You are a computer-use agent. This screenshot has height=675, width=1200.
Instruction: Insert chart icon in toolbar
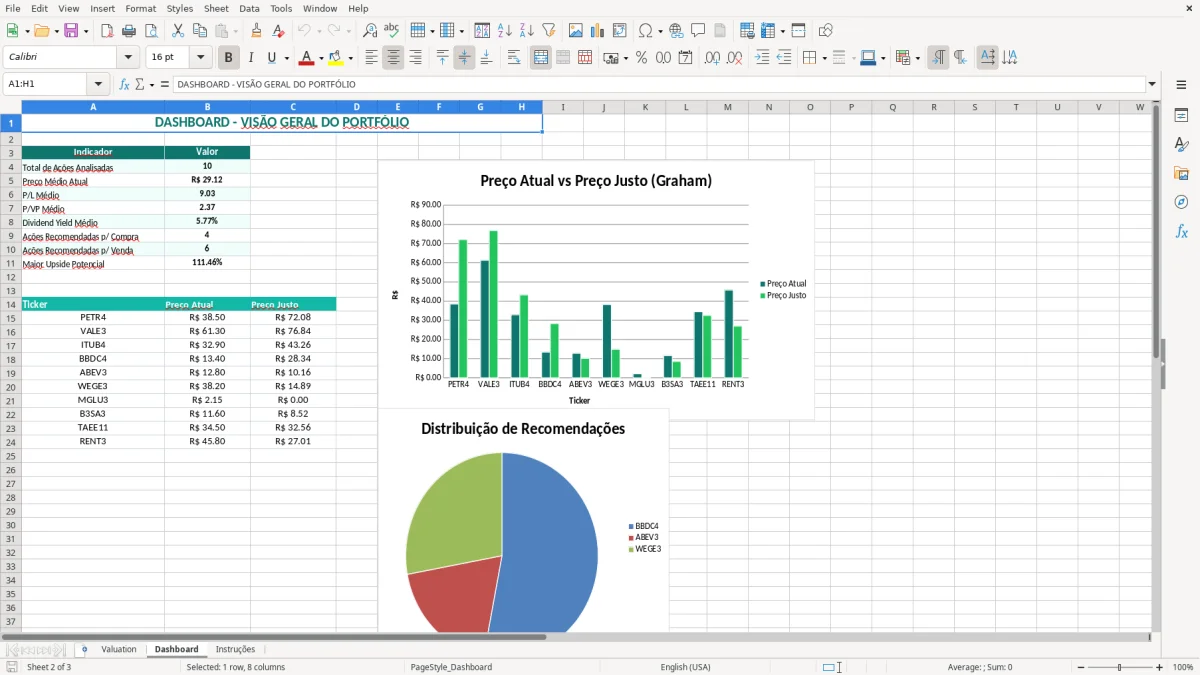coord(597,31)
